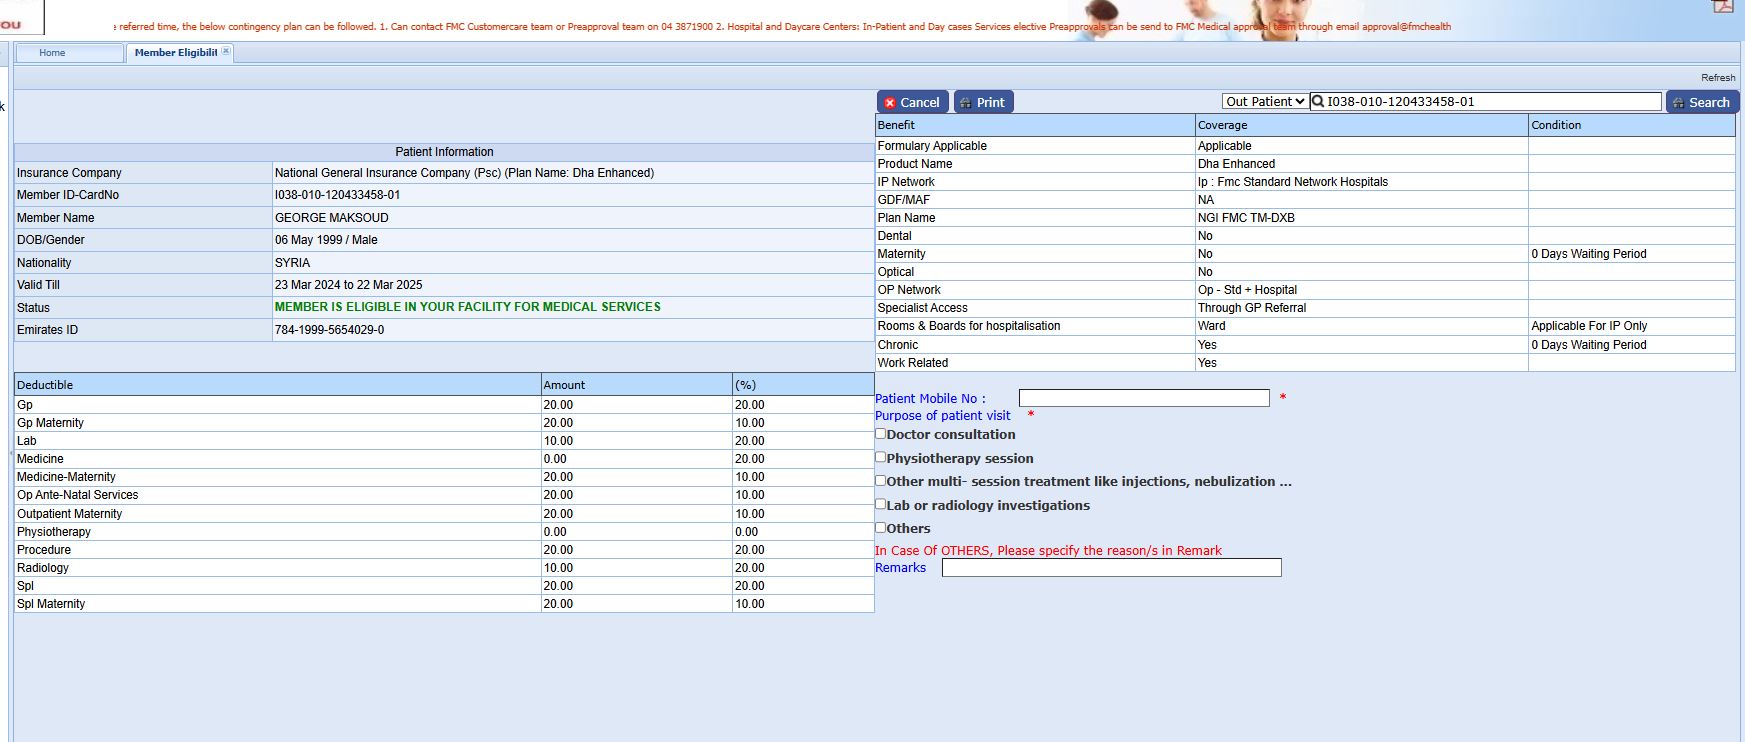1745x742 pixels.
Task: Enable Lab or radiology investigations option
Action: click(881, 504)
